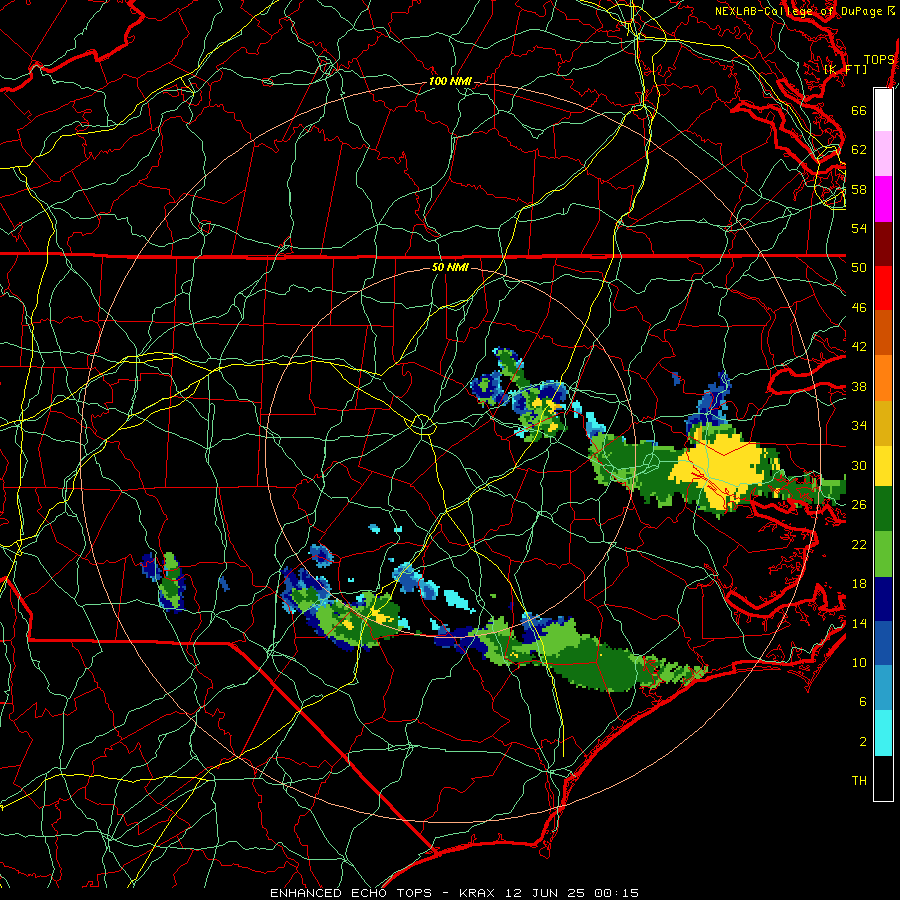
Task: Click the 42 legend value
Action: 859,346
